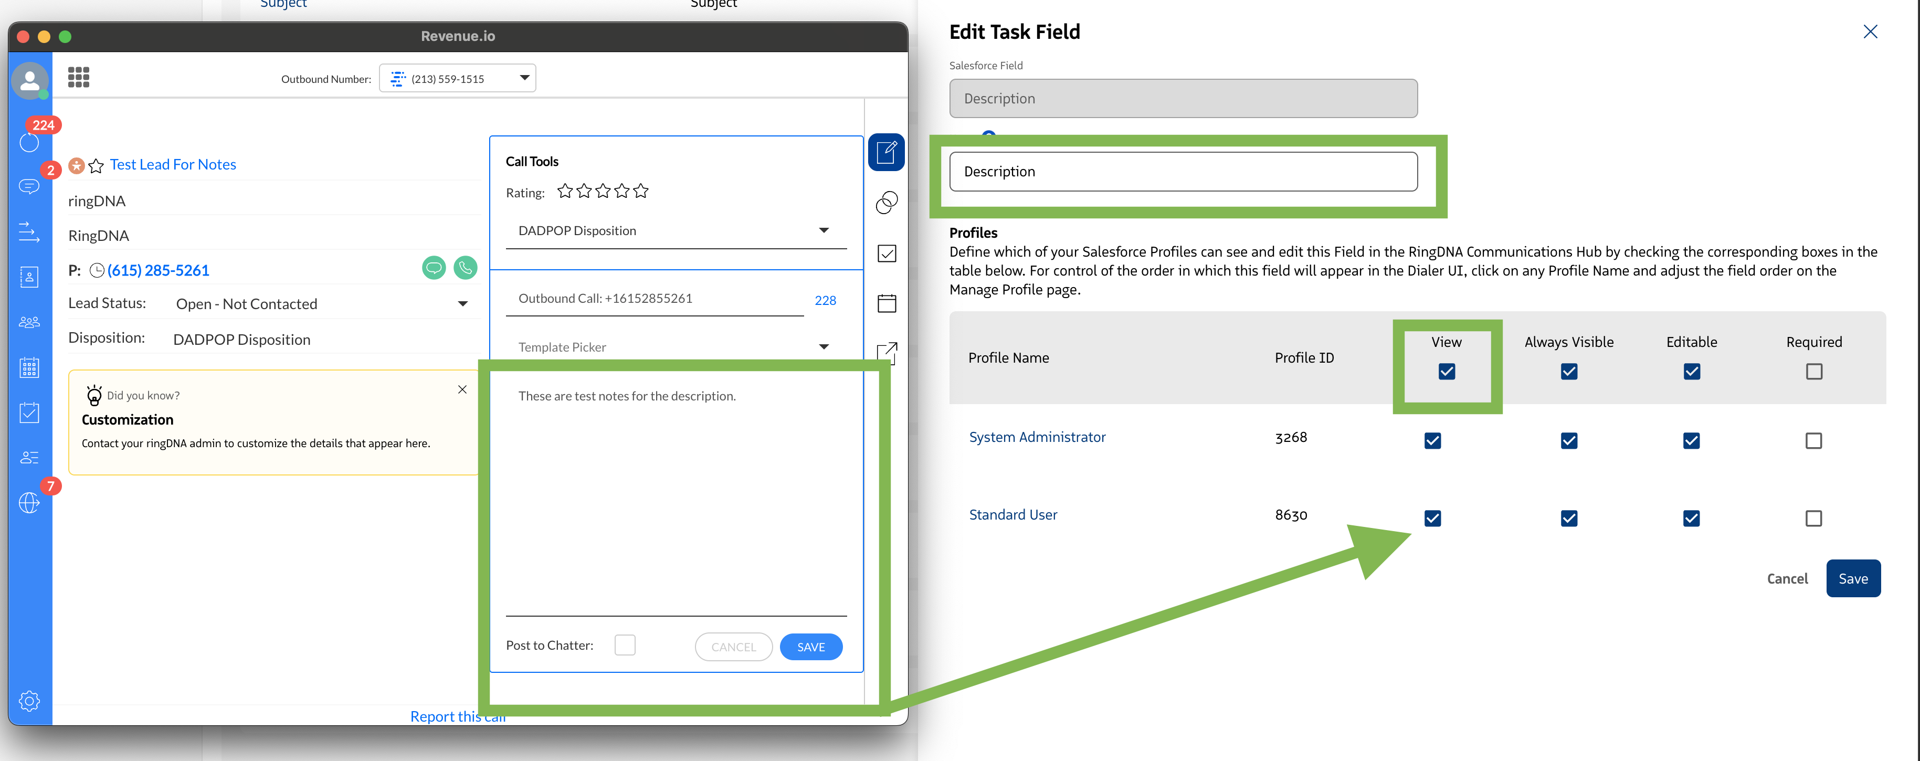Click the green call phone icon
This screenshot has height=761, width=1920.
click(x=465, y=268)
